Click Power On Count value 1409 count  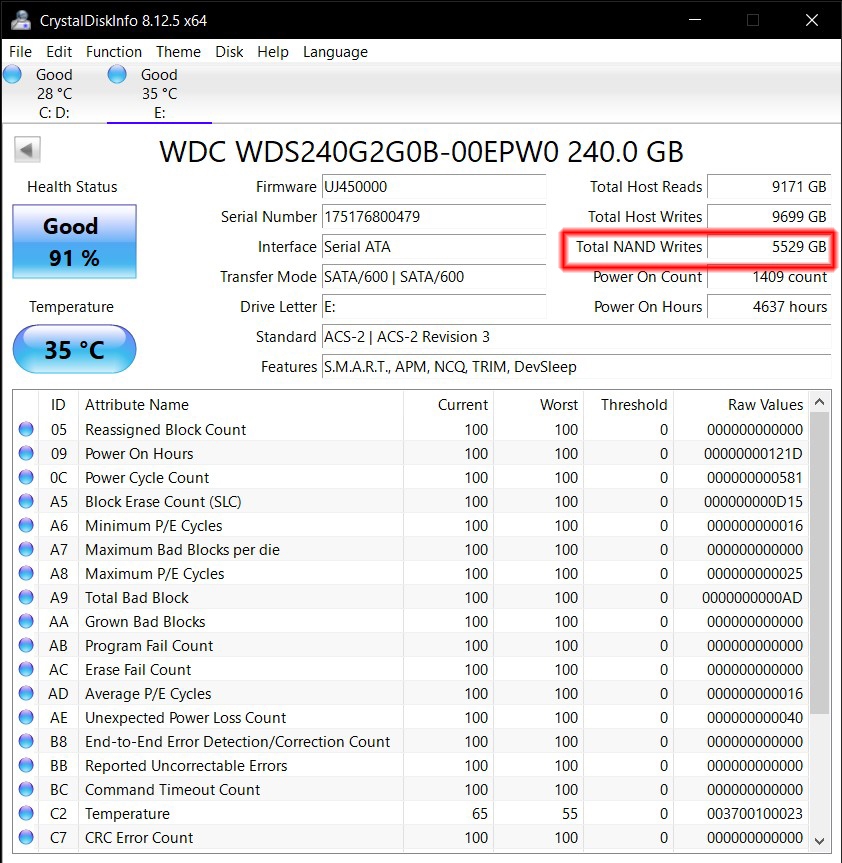(769, 277)
